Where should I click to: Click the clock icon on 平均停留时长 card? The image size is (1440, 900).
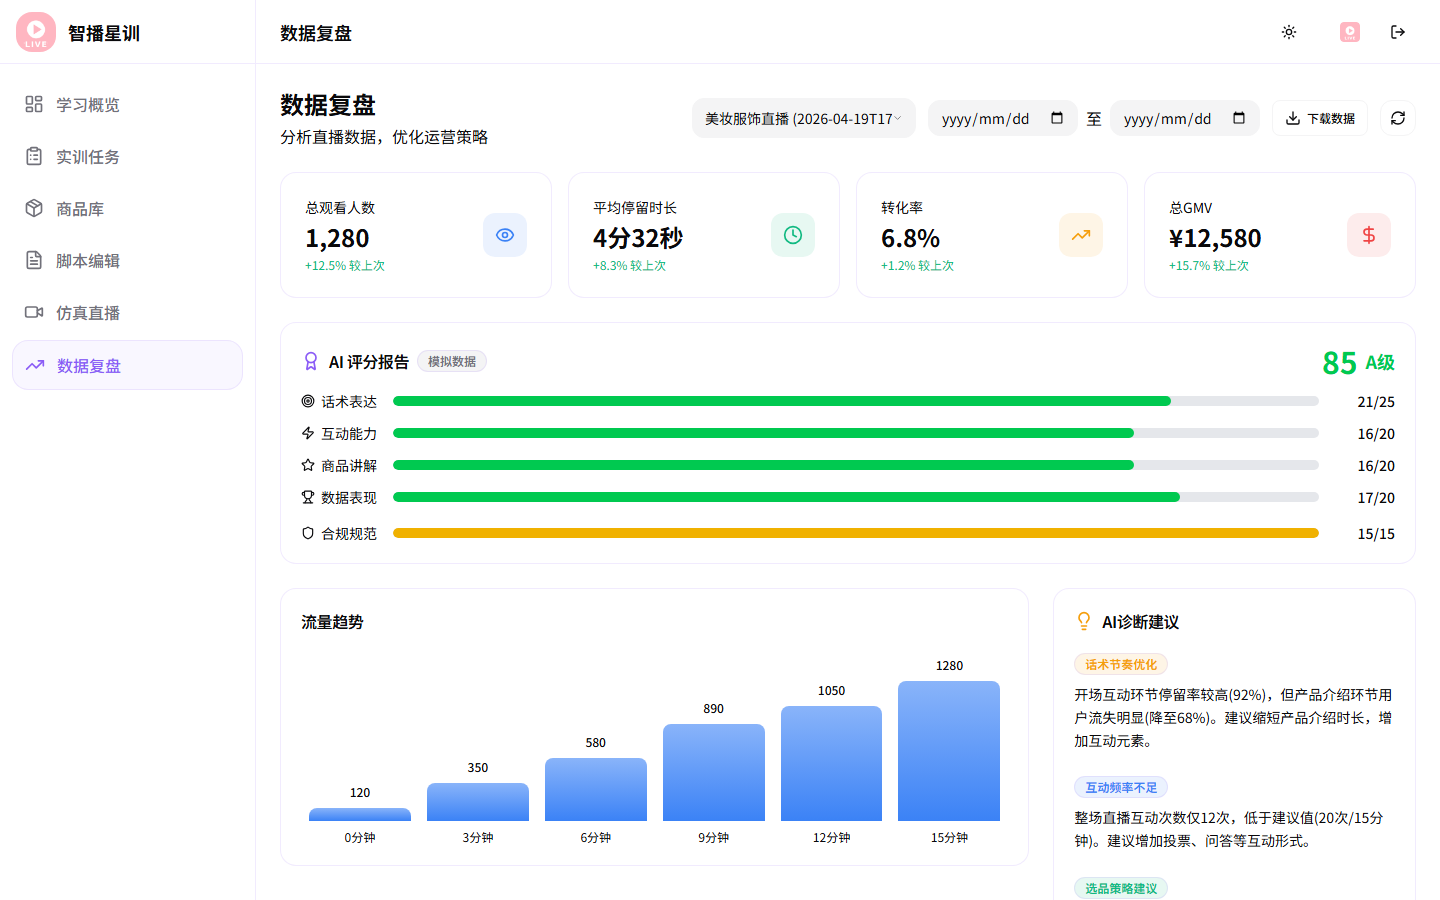tap(793, 235)
